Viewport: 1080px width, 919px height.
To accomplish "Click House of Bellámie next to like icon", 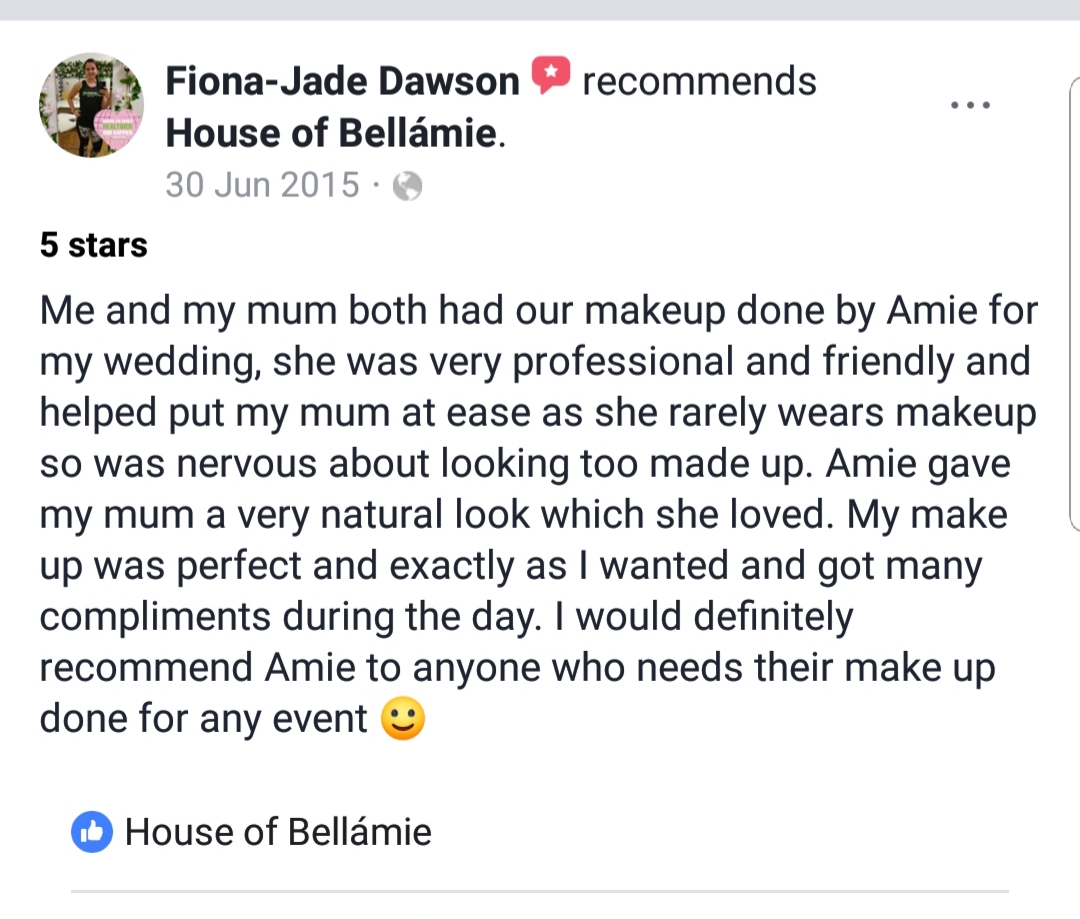I will tap(278, 832).
